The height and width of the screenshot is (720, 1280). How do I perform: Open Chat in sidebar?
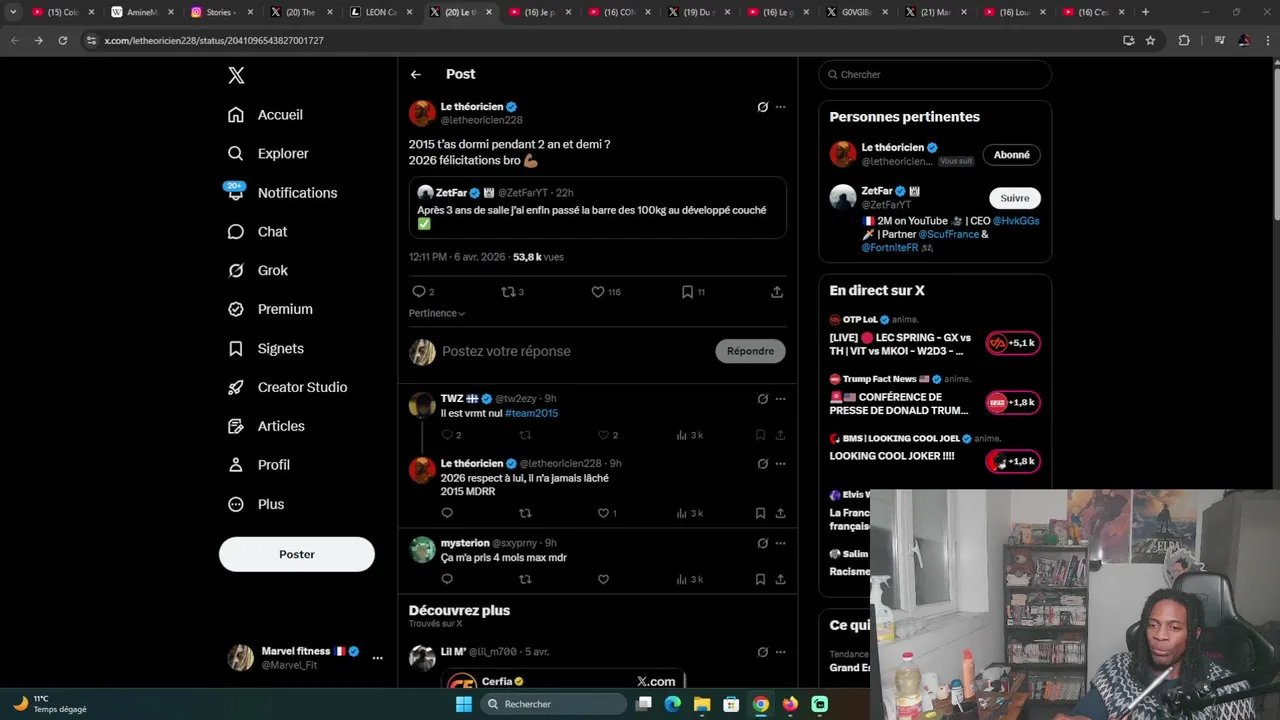(257, 232)
